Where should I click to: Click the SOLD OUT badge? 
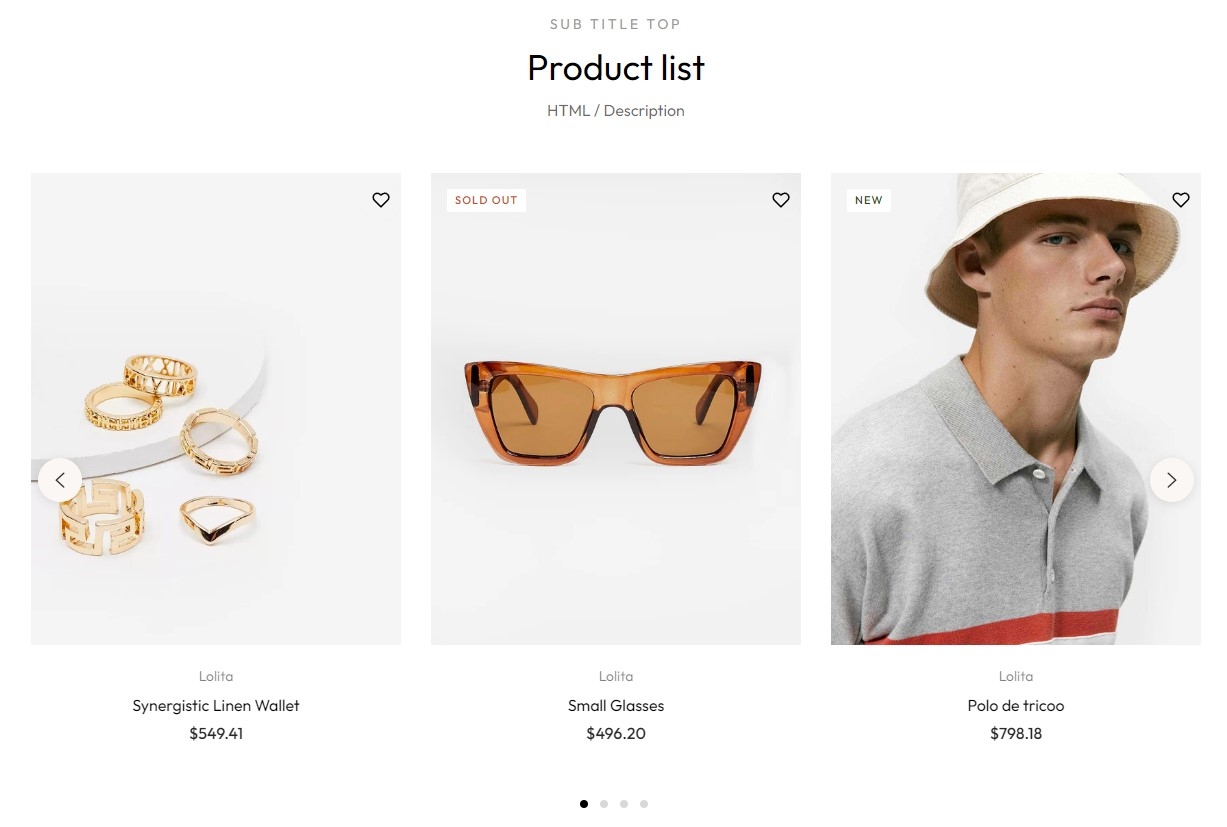tap(486, 200)
